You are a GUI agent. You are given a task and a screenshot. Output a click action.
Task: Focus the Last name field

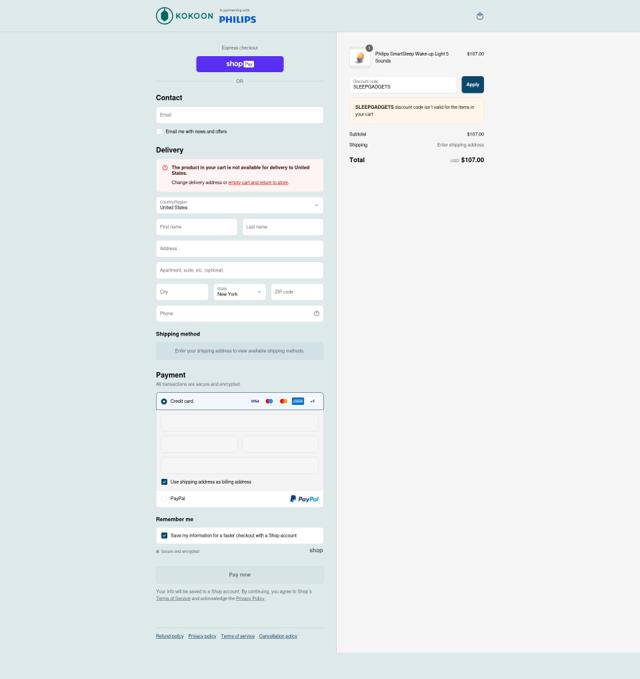[x=283, y=227]
